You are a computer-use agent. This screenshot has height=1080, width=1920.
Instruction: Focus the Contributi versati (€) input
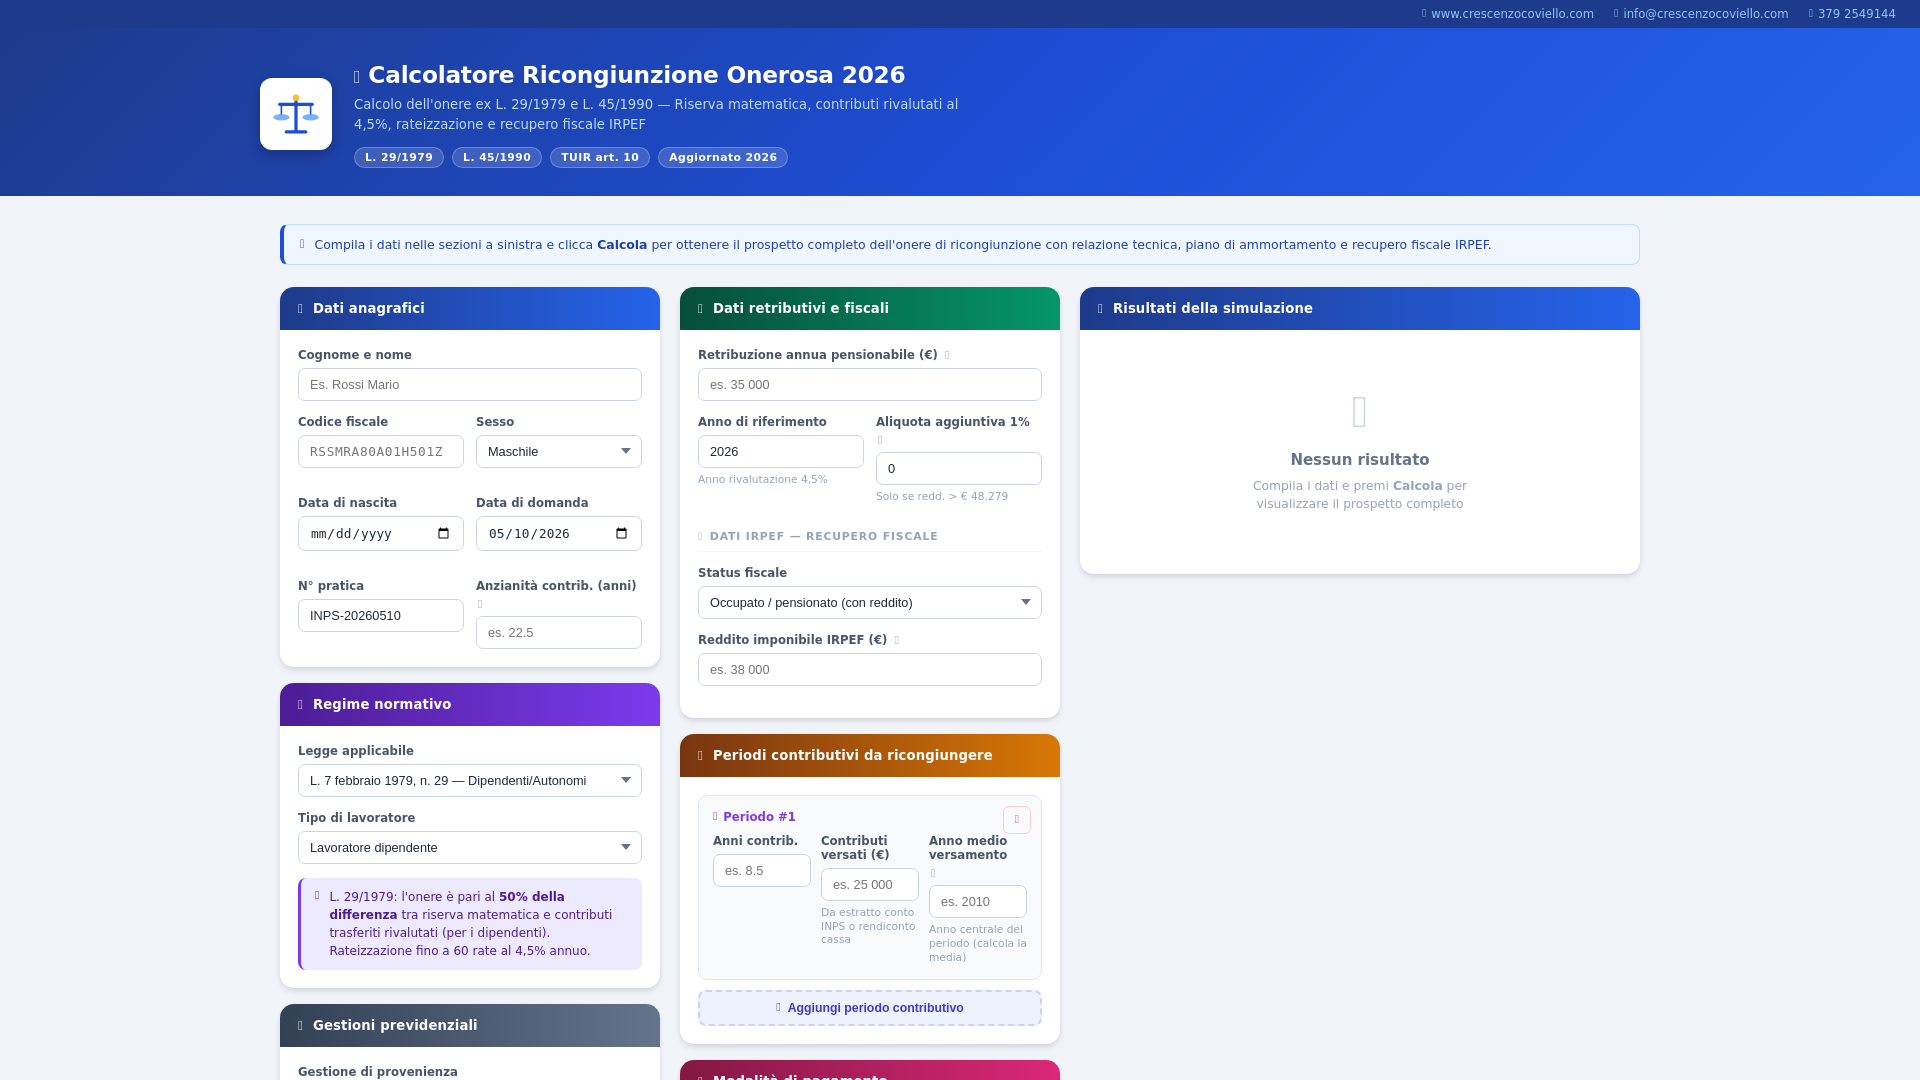tap(870, 885)
